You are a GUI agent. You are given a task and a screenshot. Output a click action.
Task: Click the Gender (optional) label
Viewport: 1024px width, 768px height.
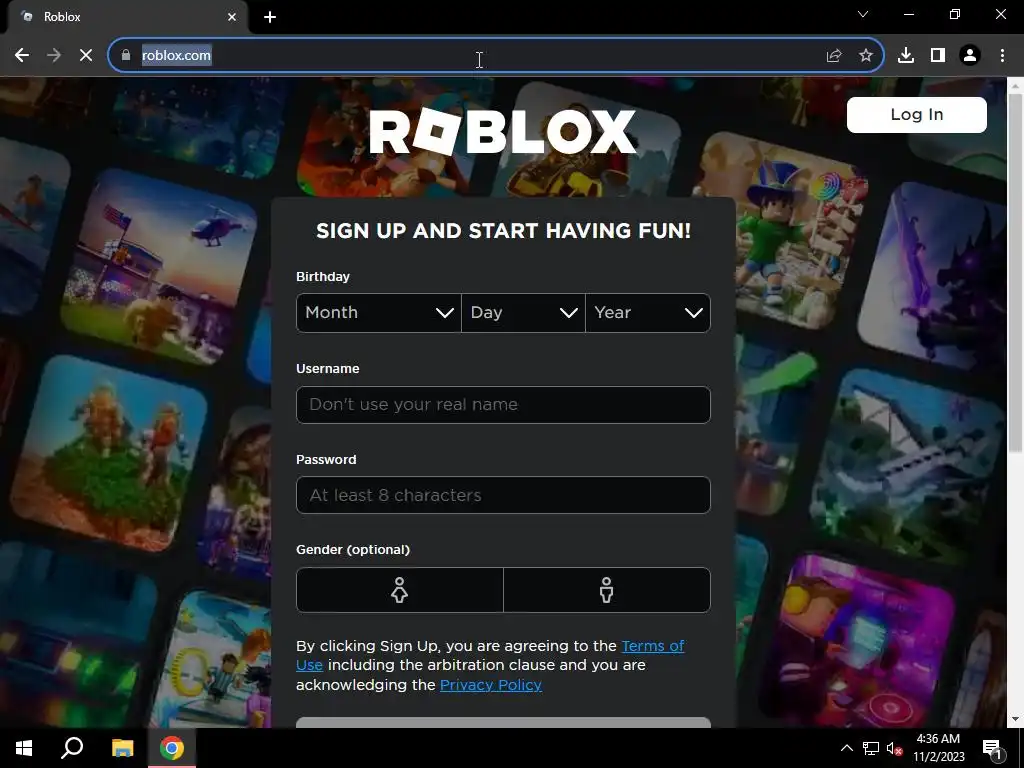(x=353, y=550)
